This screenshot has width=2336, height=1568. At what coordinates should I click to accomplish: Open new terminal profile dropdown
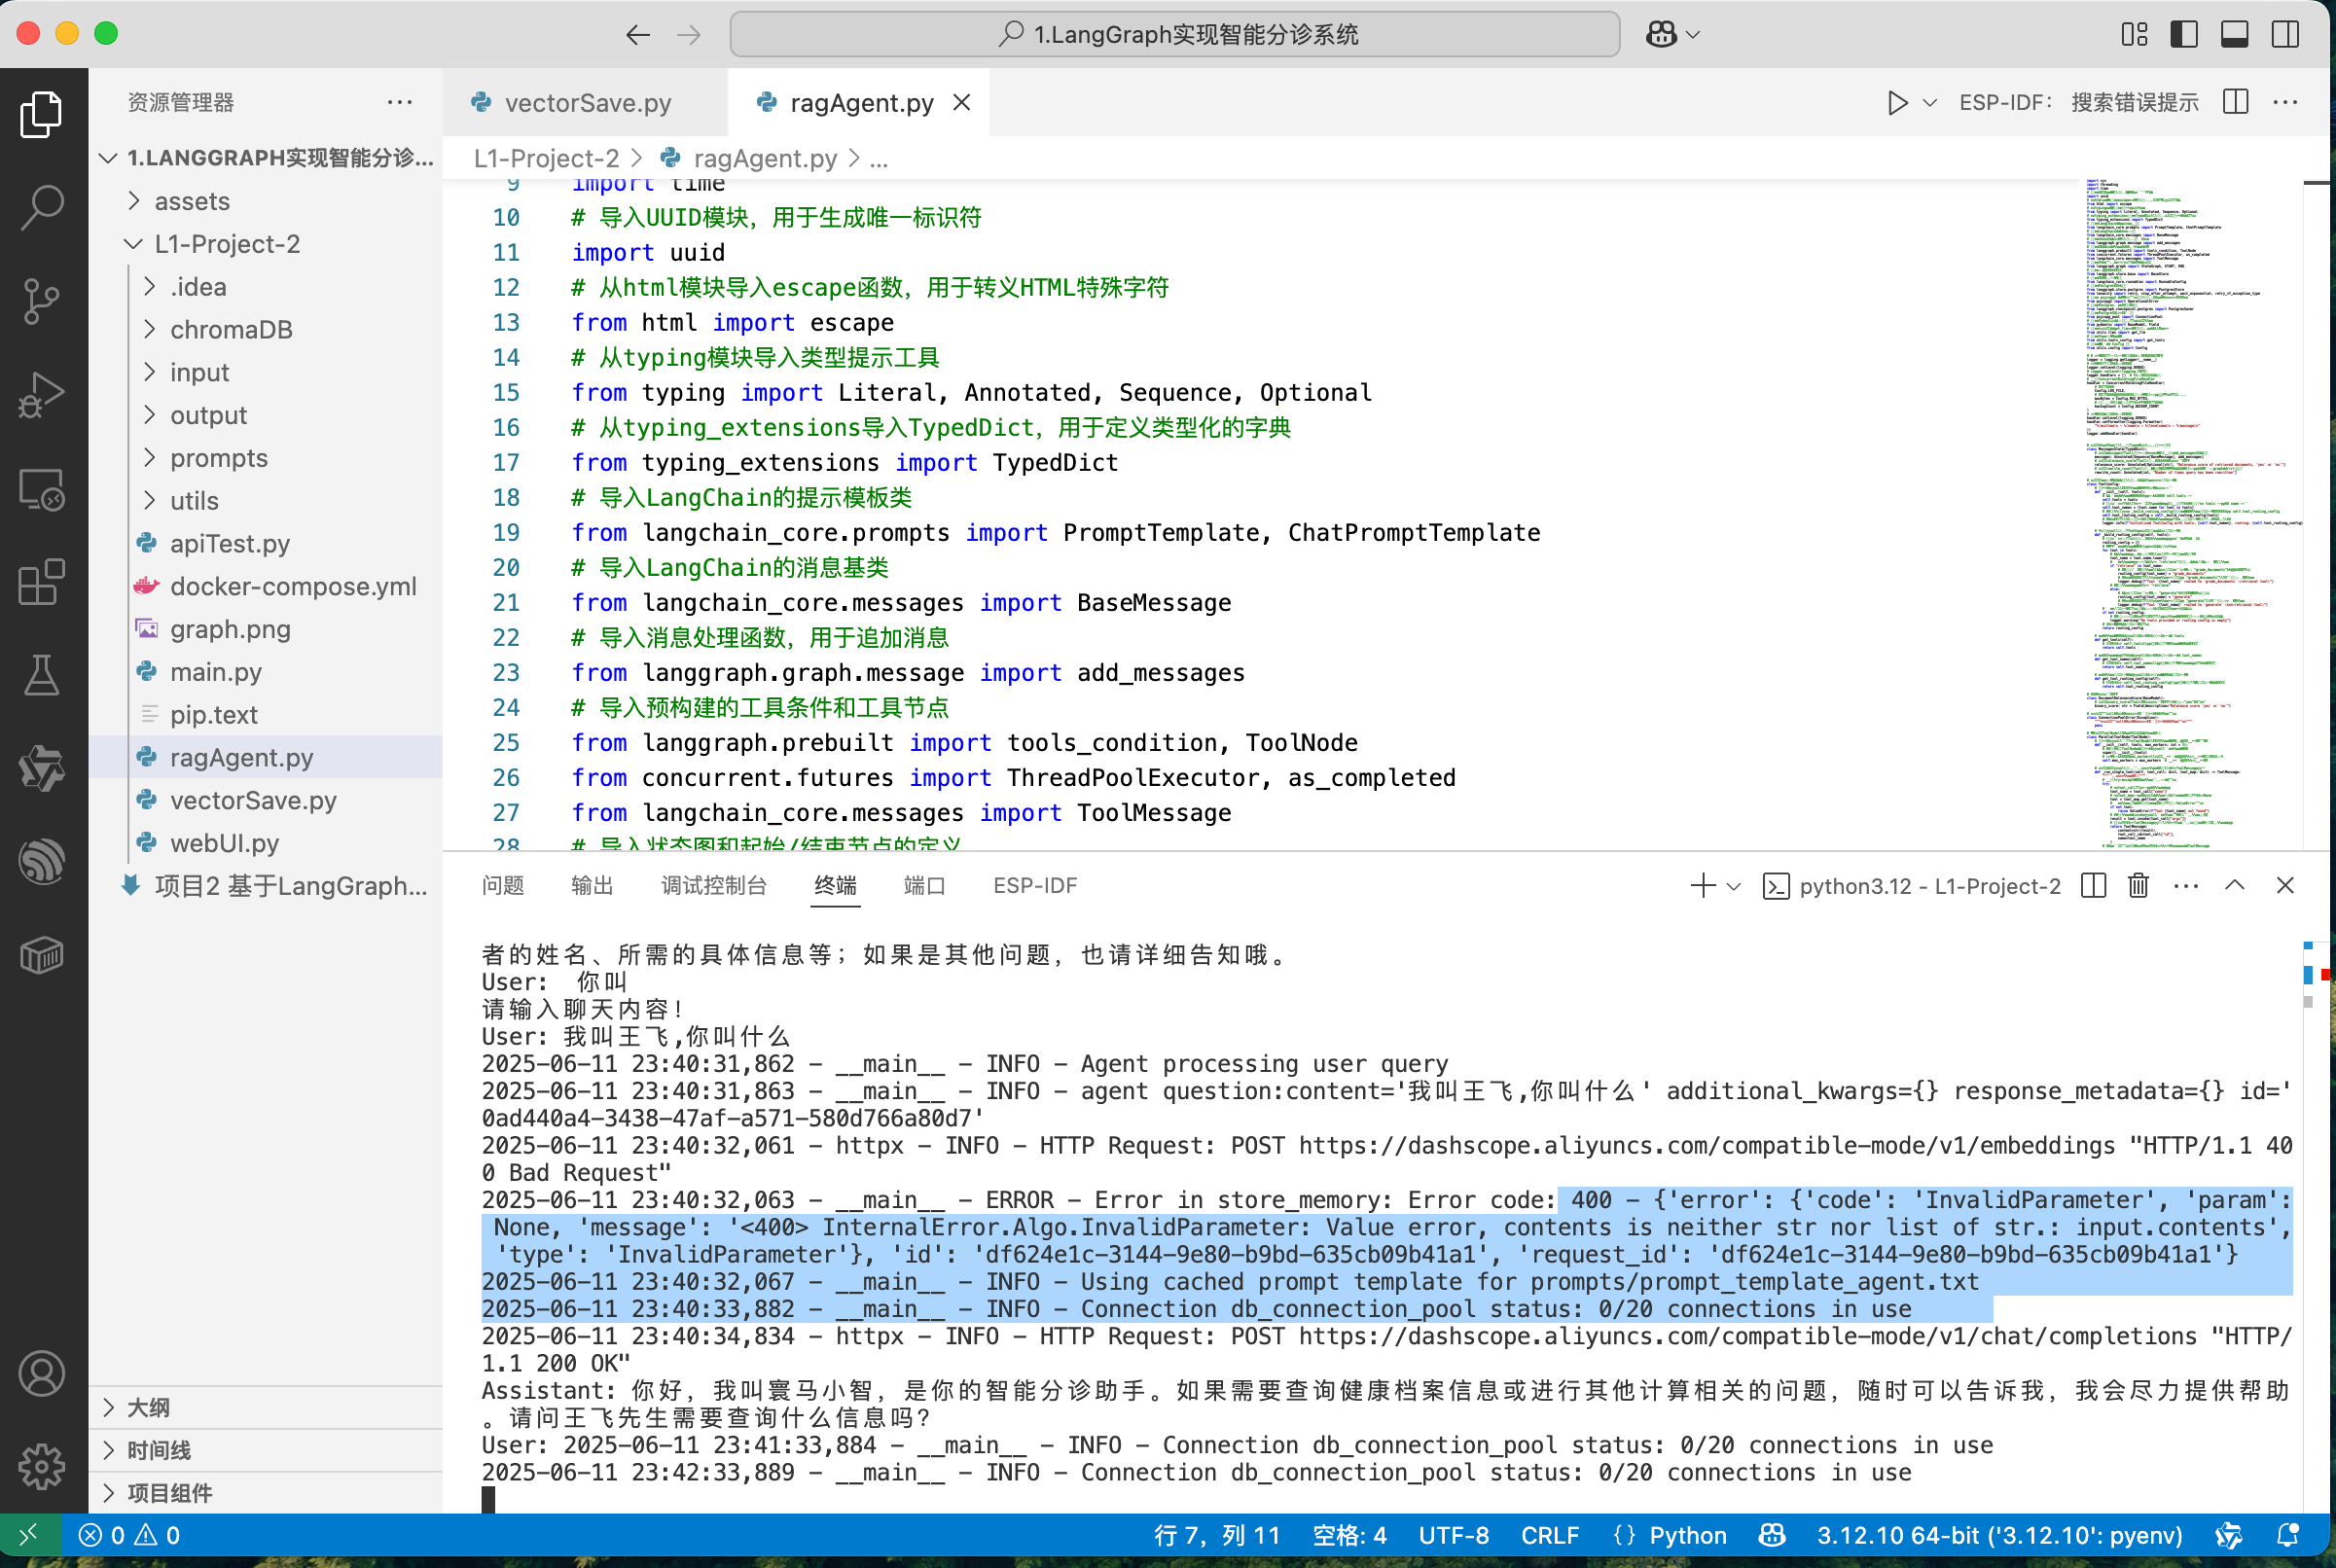[1734, 886]
